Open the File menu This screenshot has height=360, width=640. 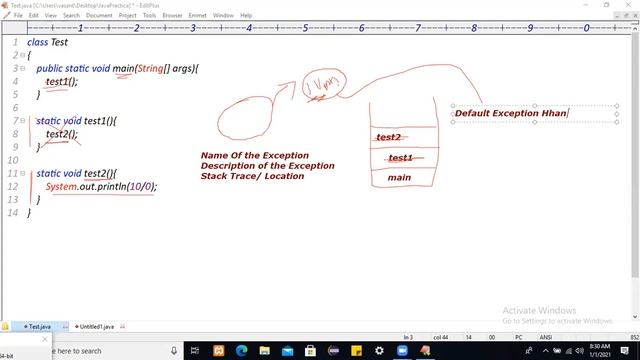pyautogui.click(x=18, y=16)
